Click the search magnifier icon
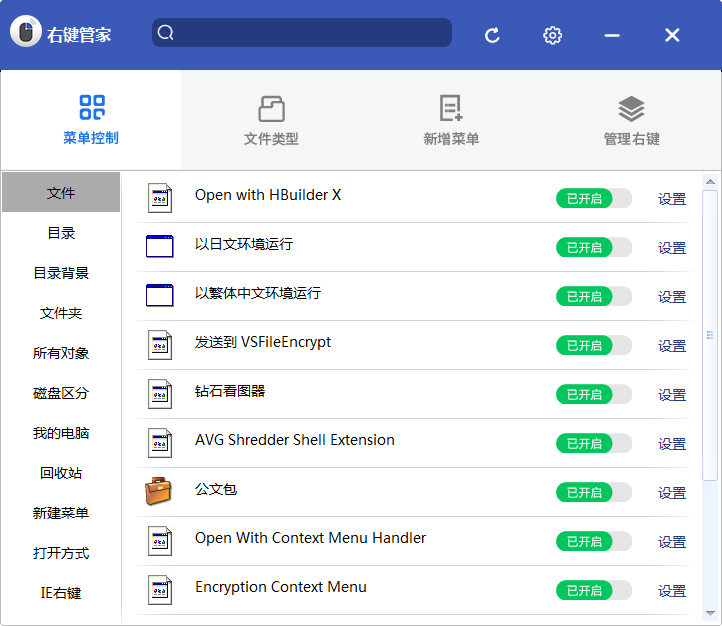The height and width of the screenshot is (626, 722). click(x=165, y=33)
